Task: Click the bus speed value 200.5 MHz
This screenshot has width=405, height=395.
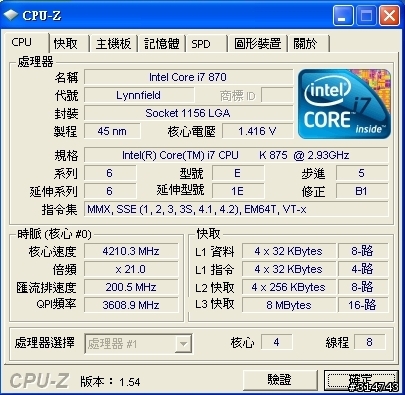Action: click(131, 287)
